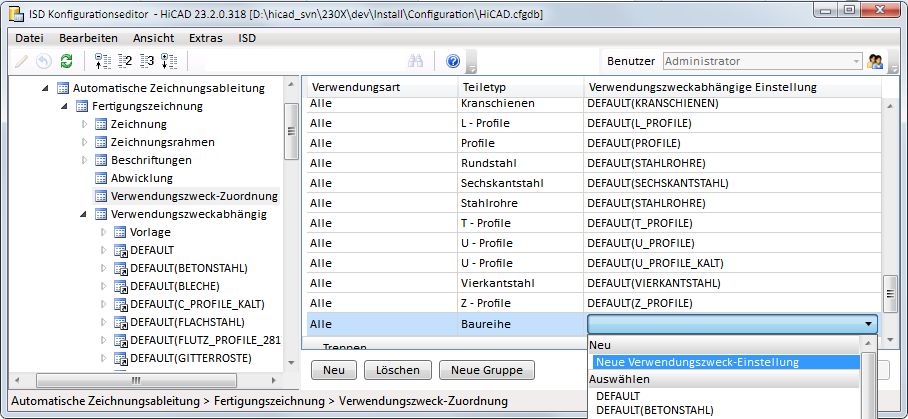
Task: Open the ISD menu
Action: [247, 38]
